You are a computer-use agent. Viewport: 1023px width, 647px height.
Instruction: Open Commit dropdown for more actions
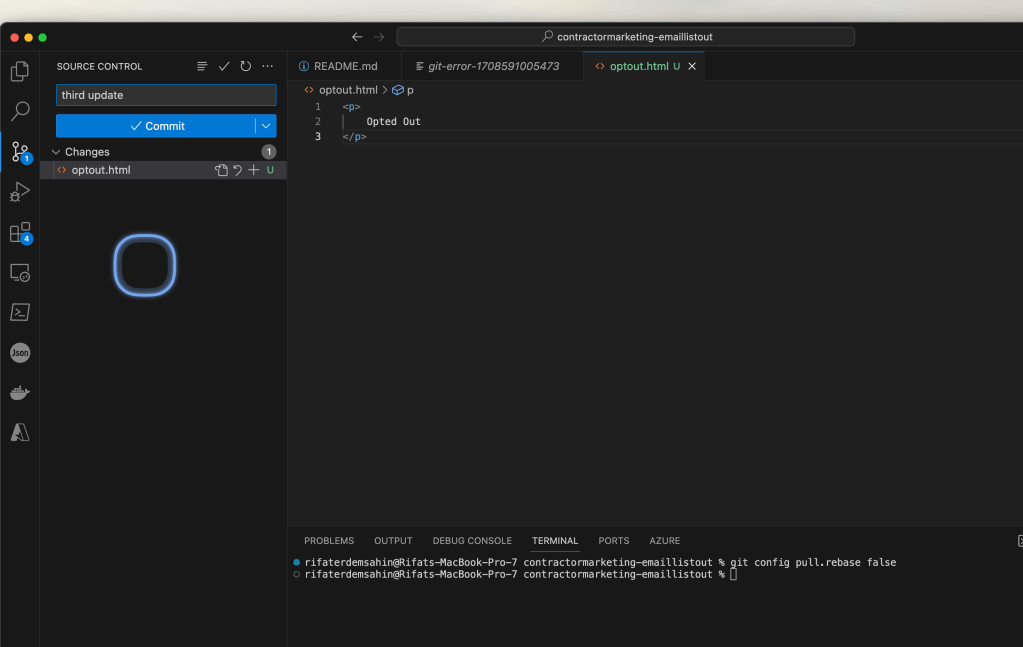tap(266, 126)
